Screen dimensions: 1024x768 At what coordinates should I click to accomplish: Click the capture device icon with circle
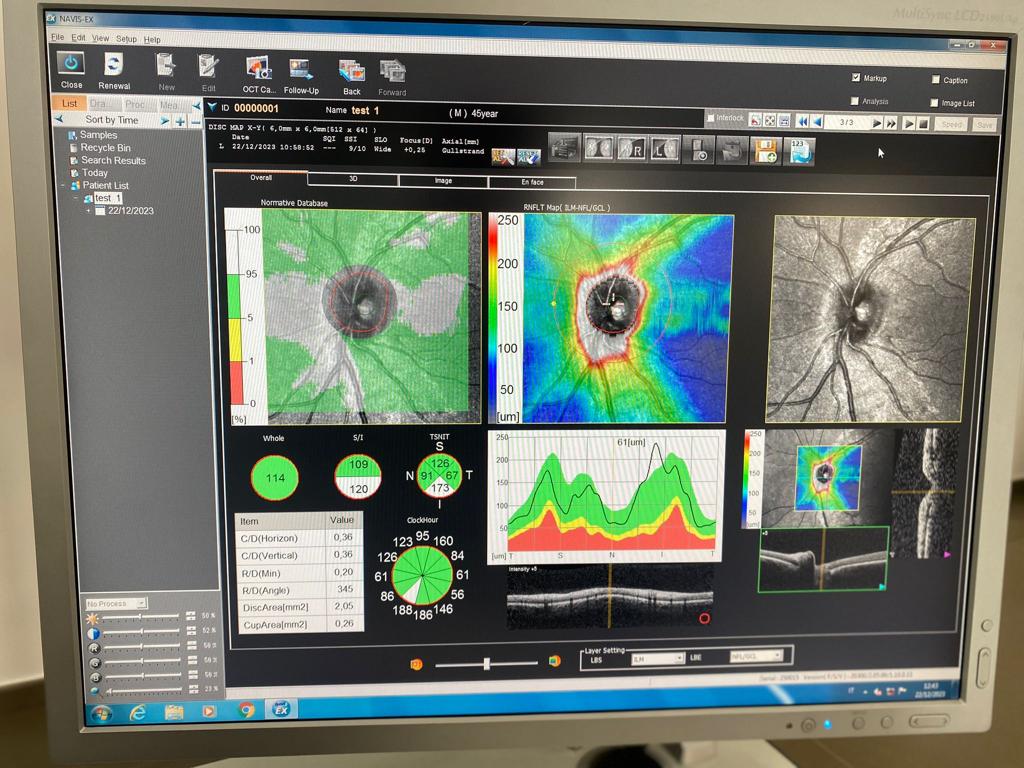point(697,150)
